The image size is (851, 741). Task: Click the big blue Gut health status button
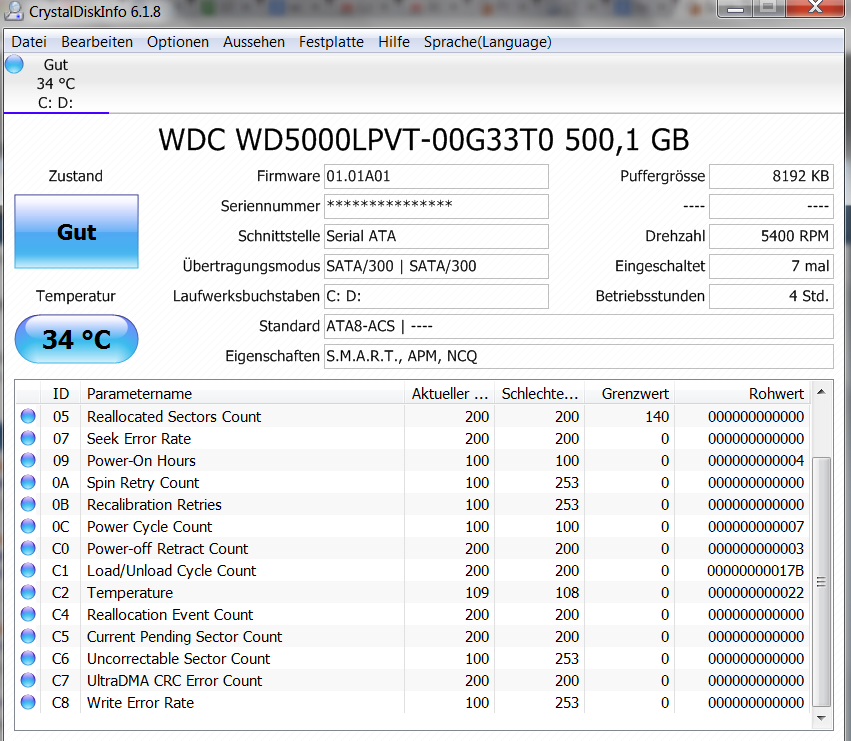(77, 232)
